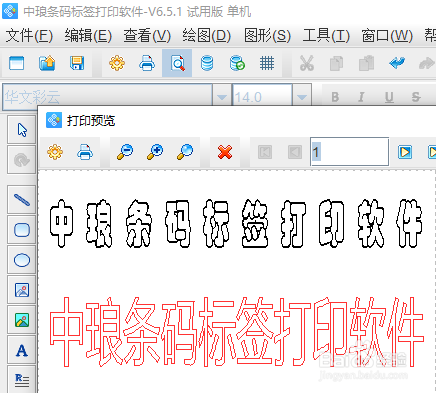Click the new label document icon
Image resolution: width=436 pixels, height=393 pixels.
pyautogui.click(x=17, y=63)
